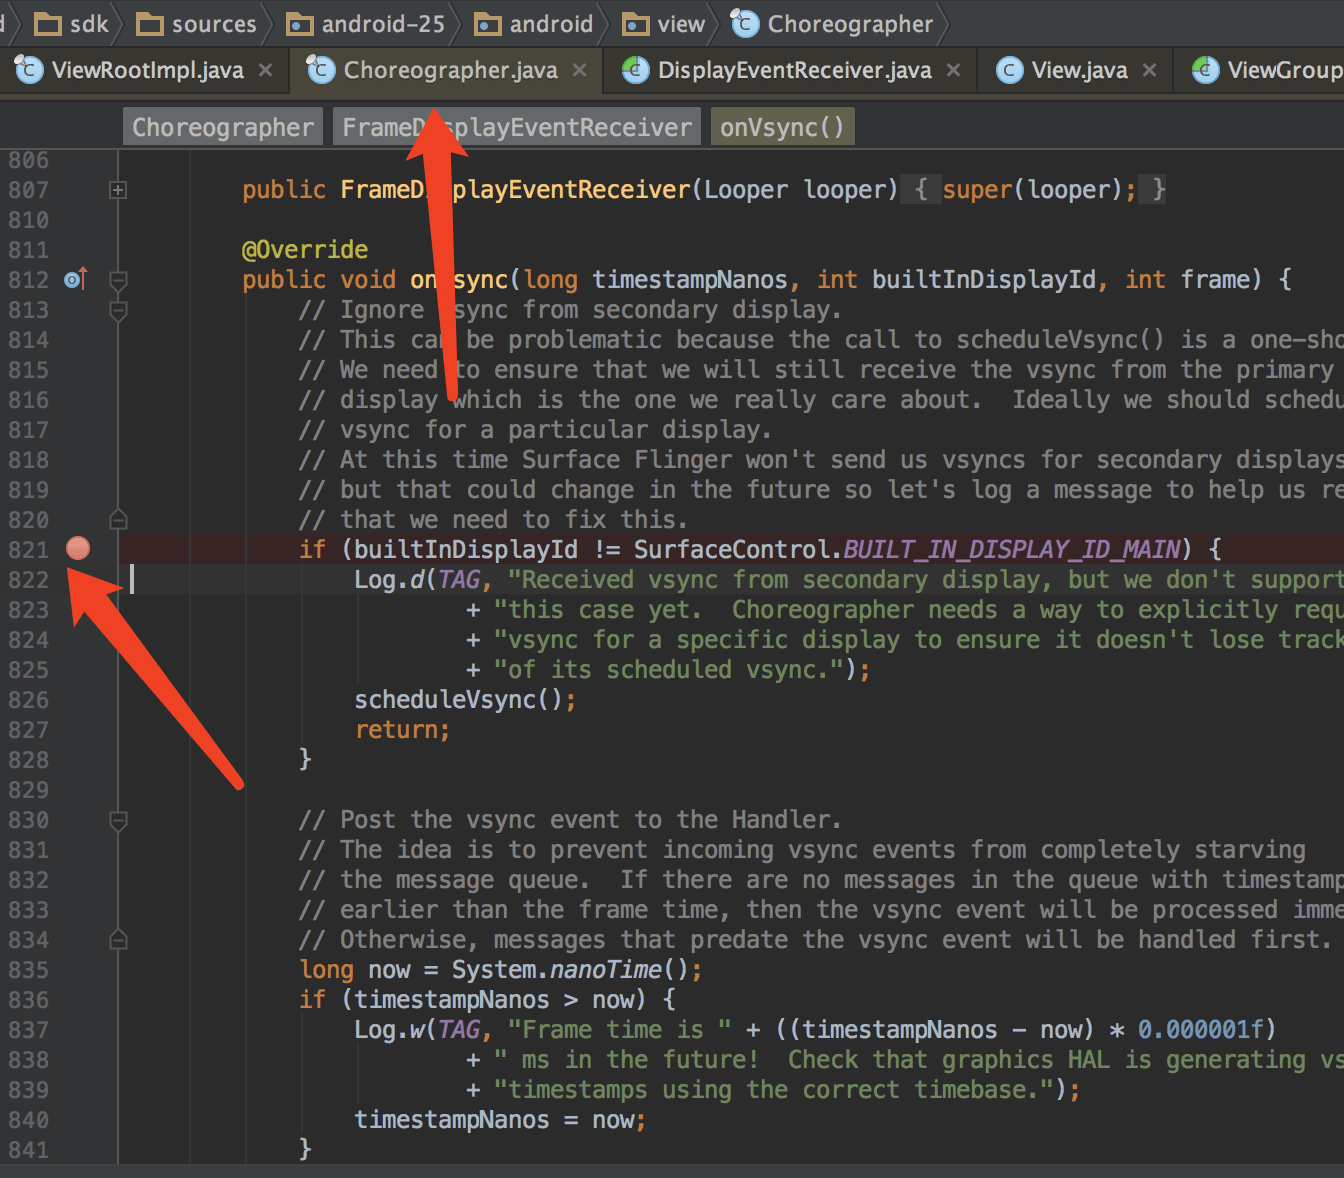Close the ViewRootImpl.java tab
Image resolution: width=1344 pixels, height=1178 pixels.
(x=266, y=70)
